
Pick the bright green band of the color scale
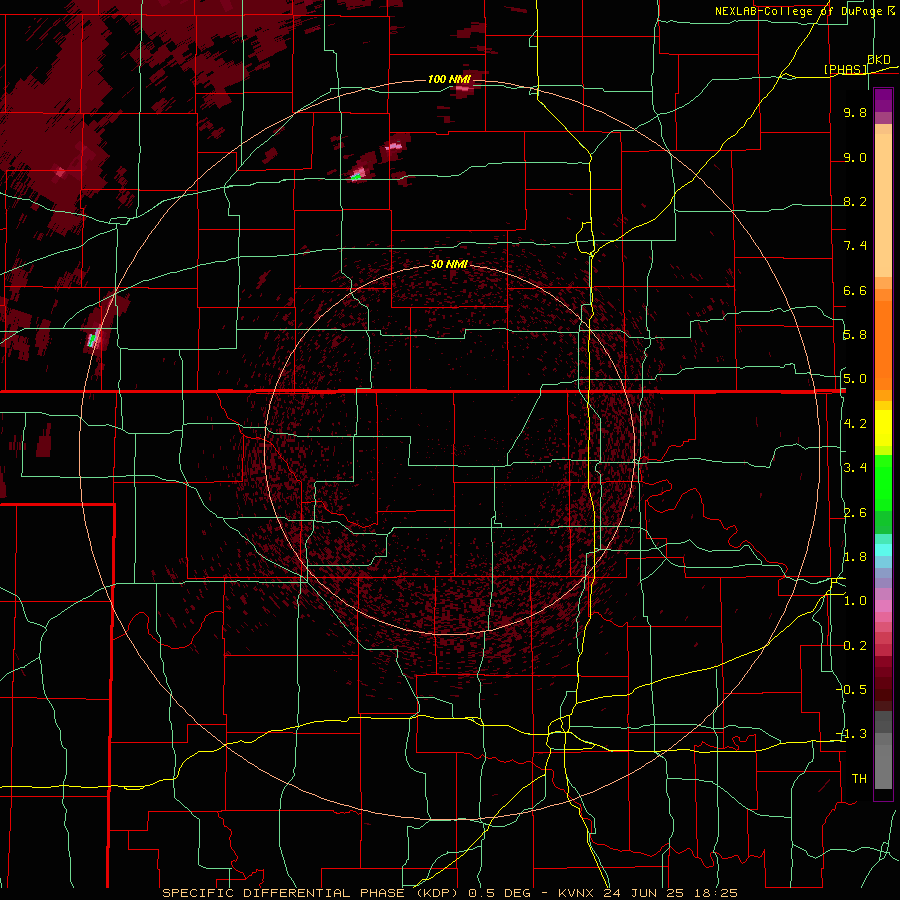[883, 485]
